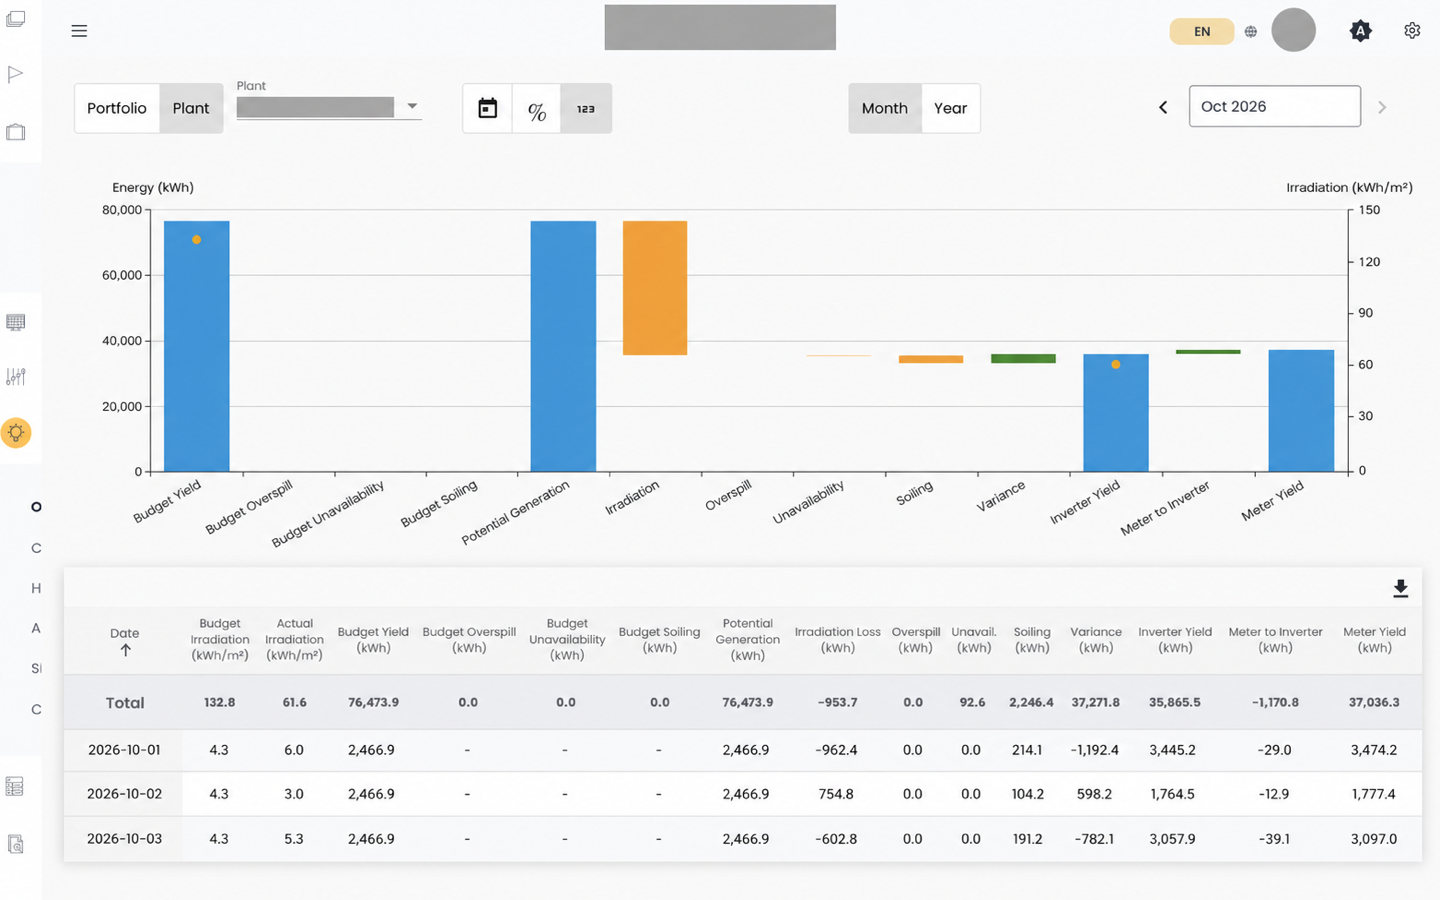Screen dimensions: 1440x900
Task: Click the Inverter Yield blue bar
Action: coord(1116,413)
